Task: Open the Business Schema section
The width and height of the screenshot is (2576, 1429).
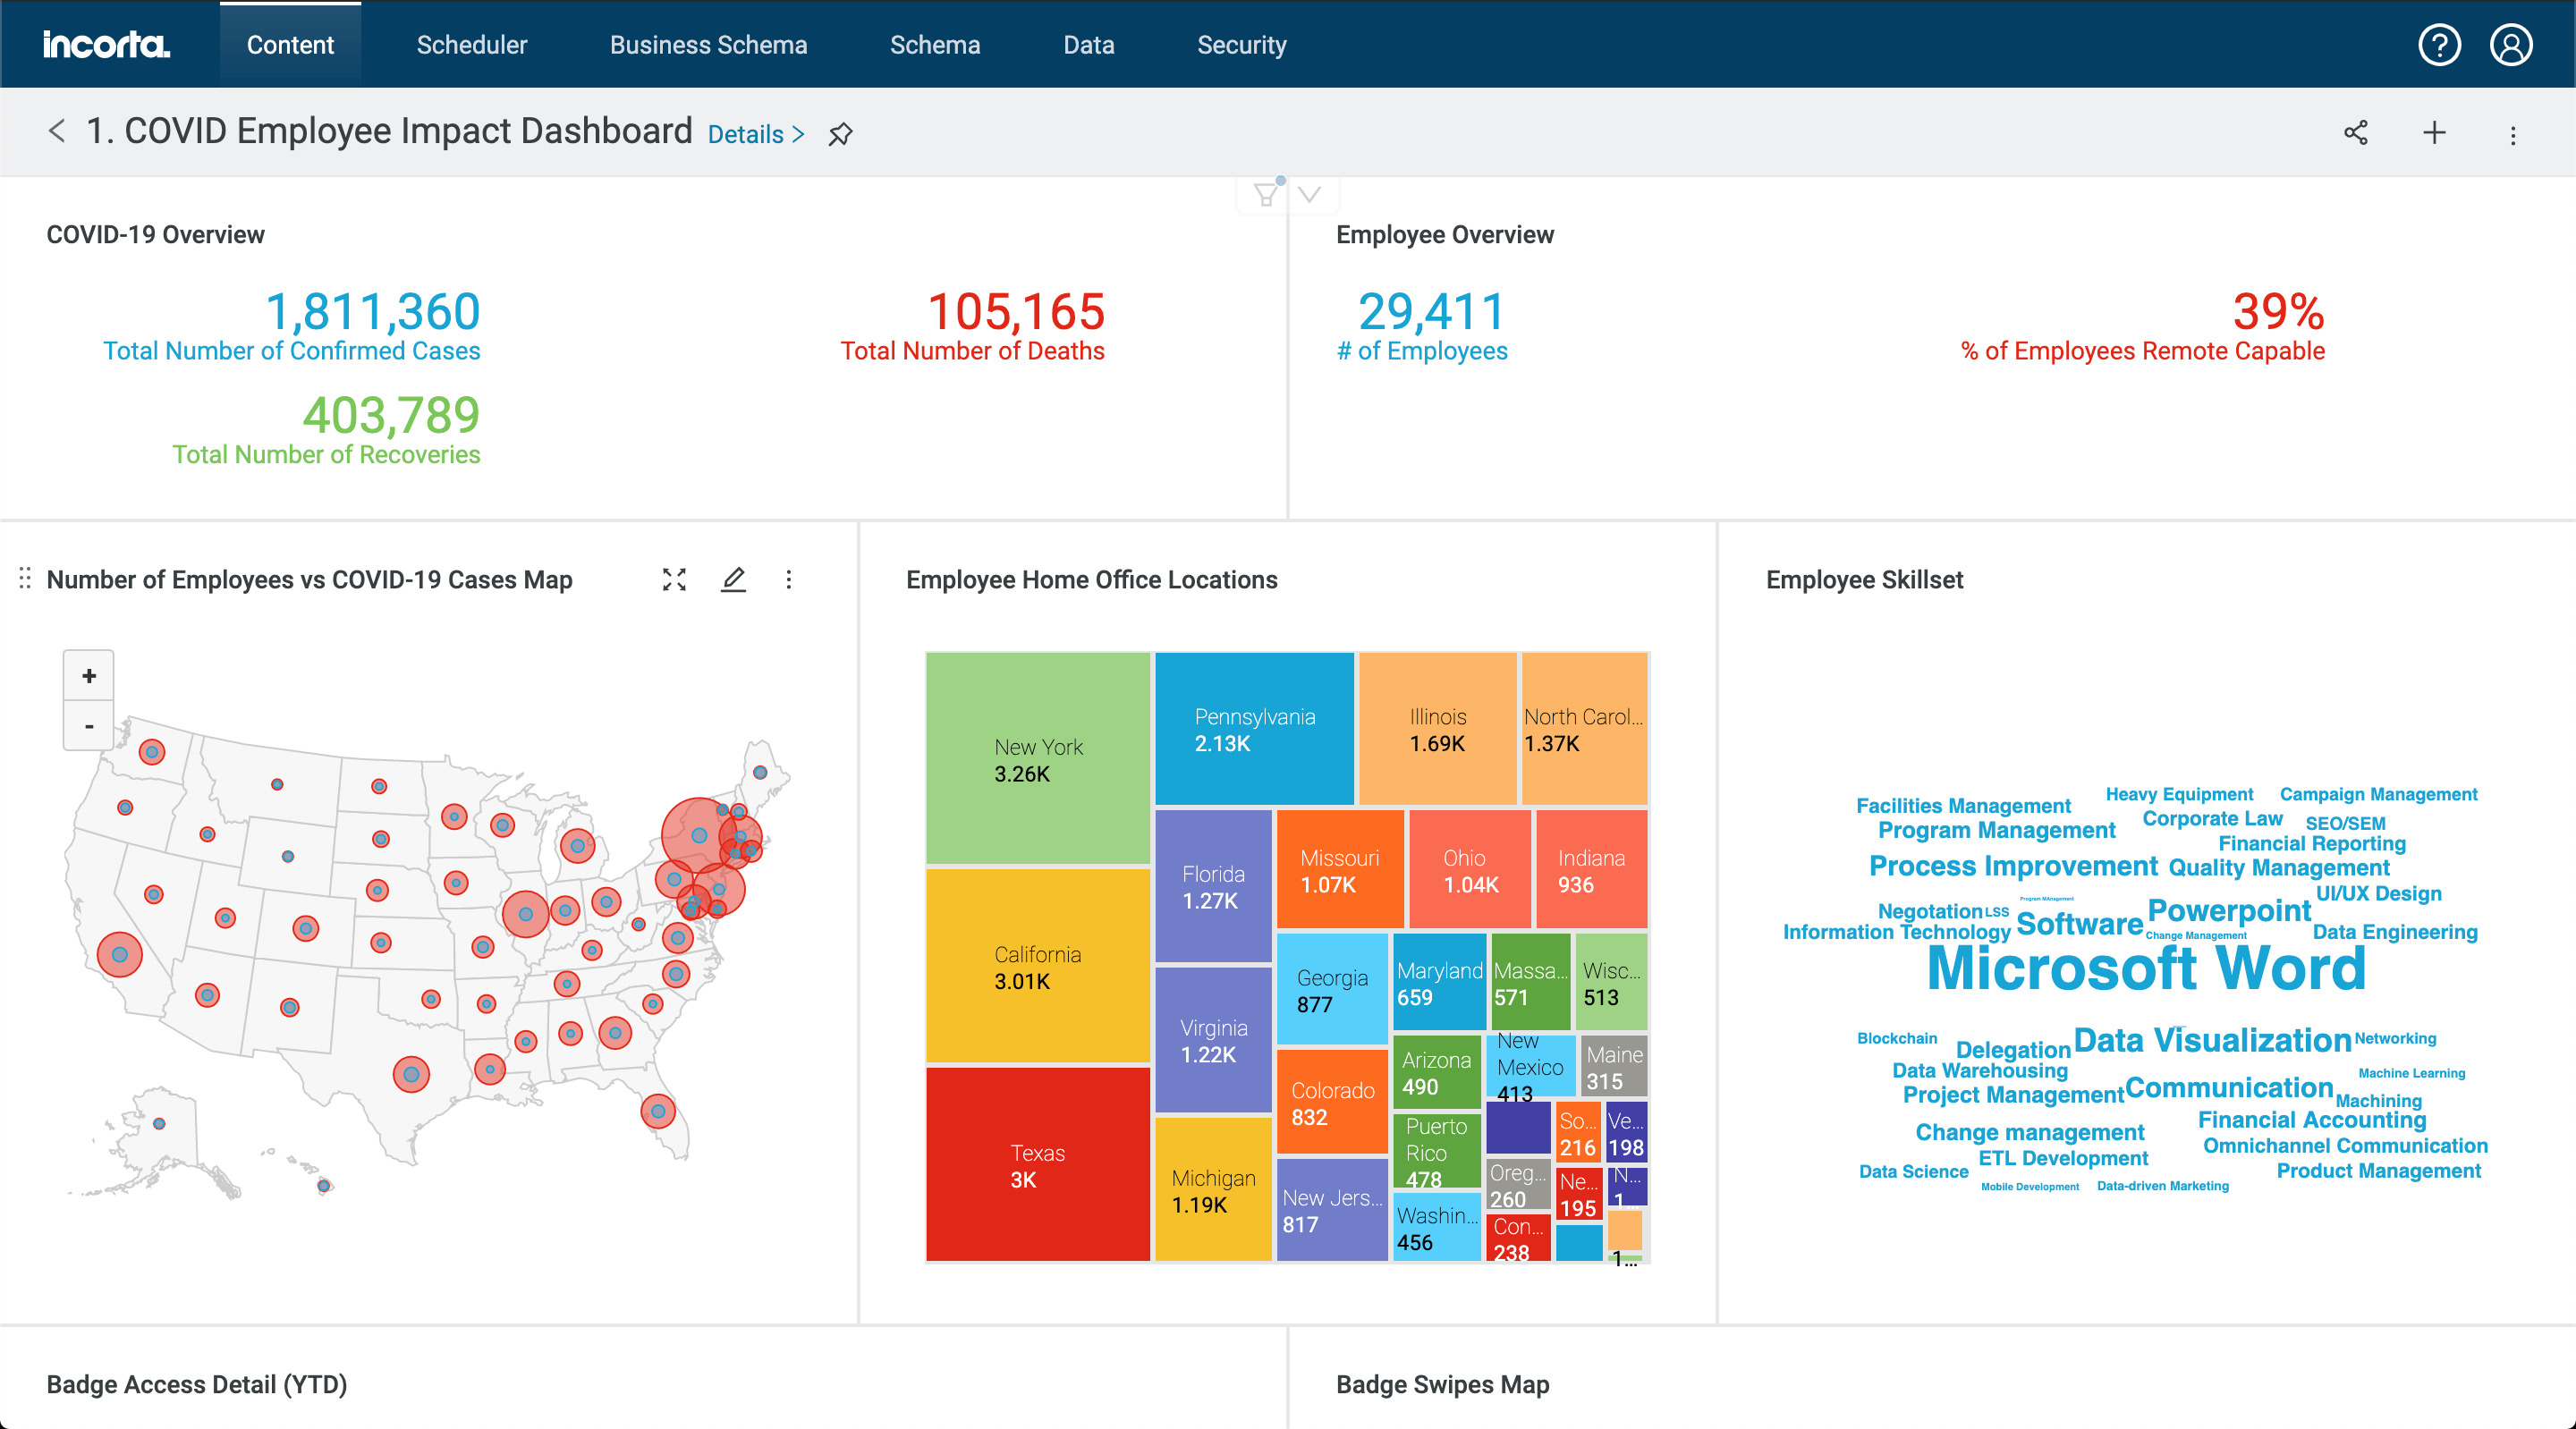Action: point(709,44)
